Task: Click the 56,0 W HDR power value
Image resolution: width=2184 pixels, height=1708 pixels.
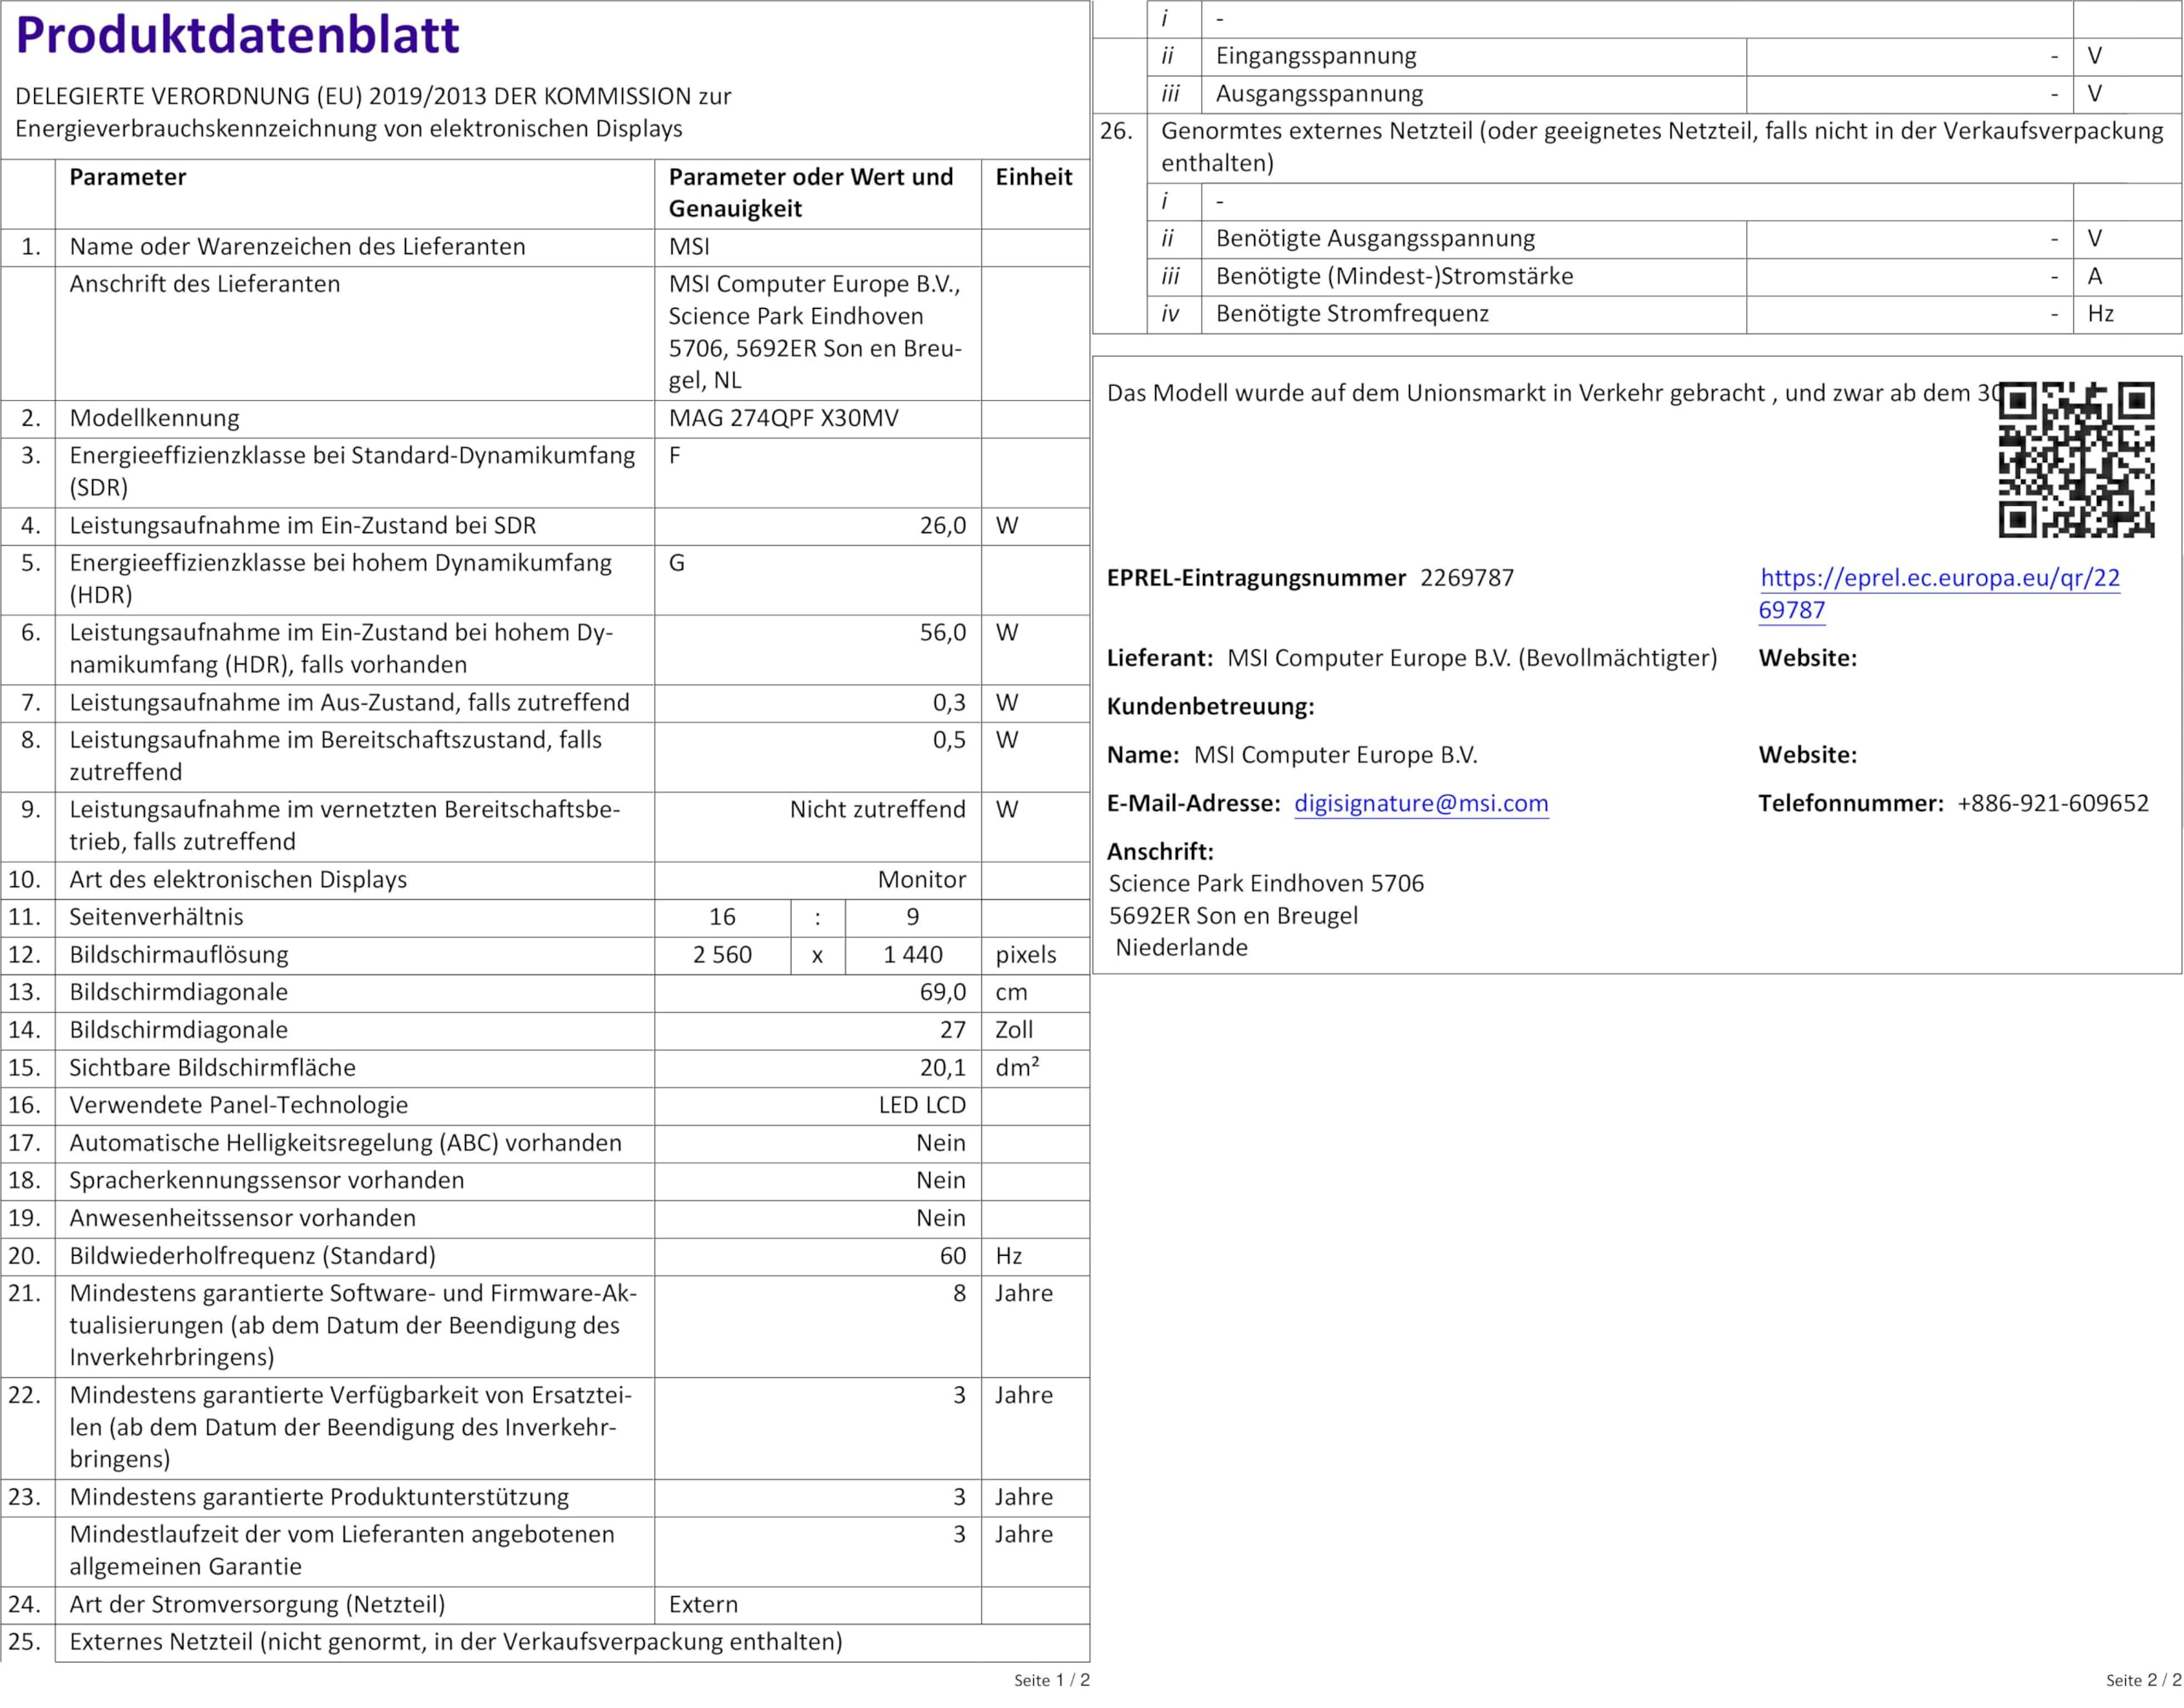Action: pos(942,633)
